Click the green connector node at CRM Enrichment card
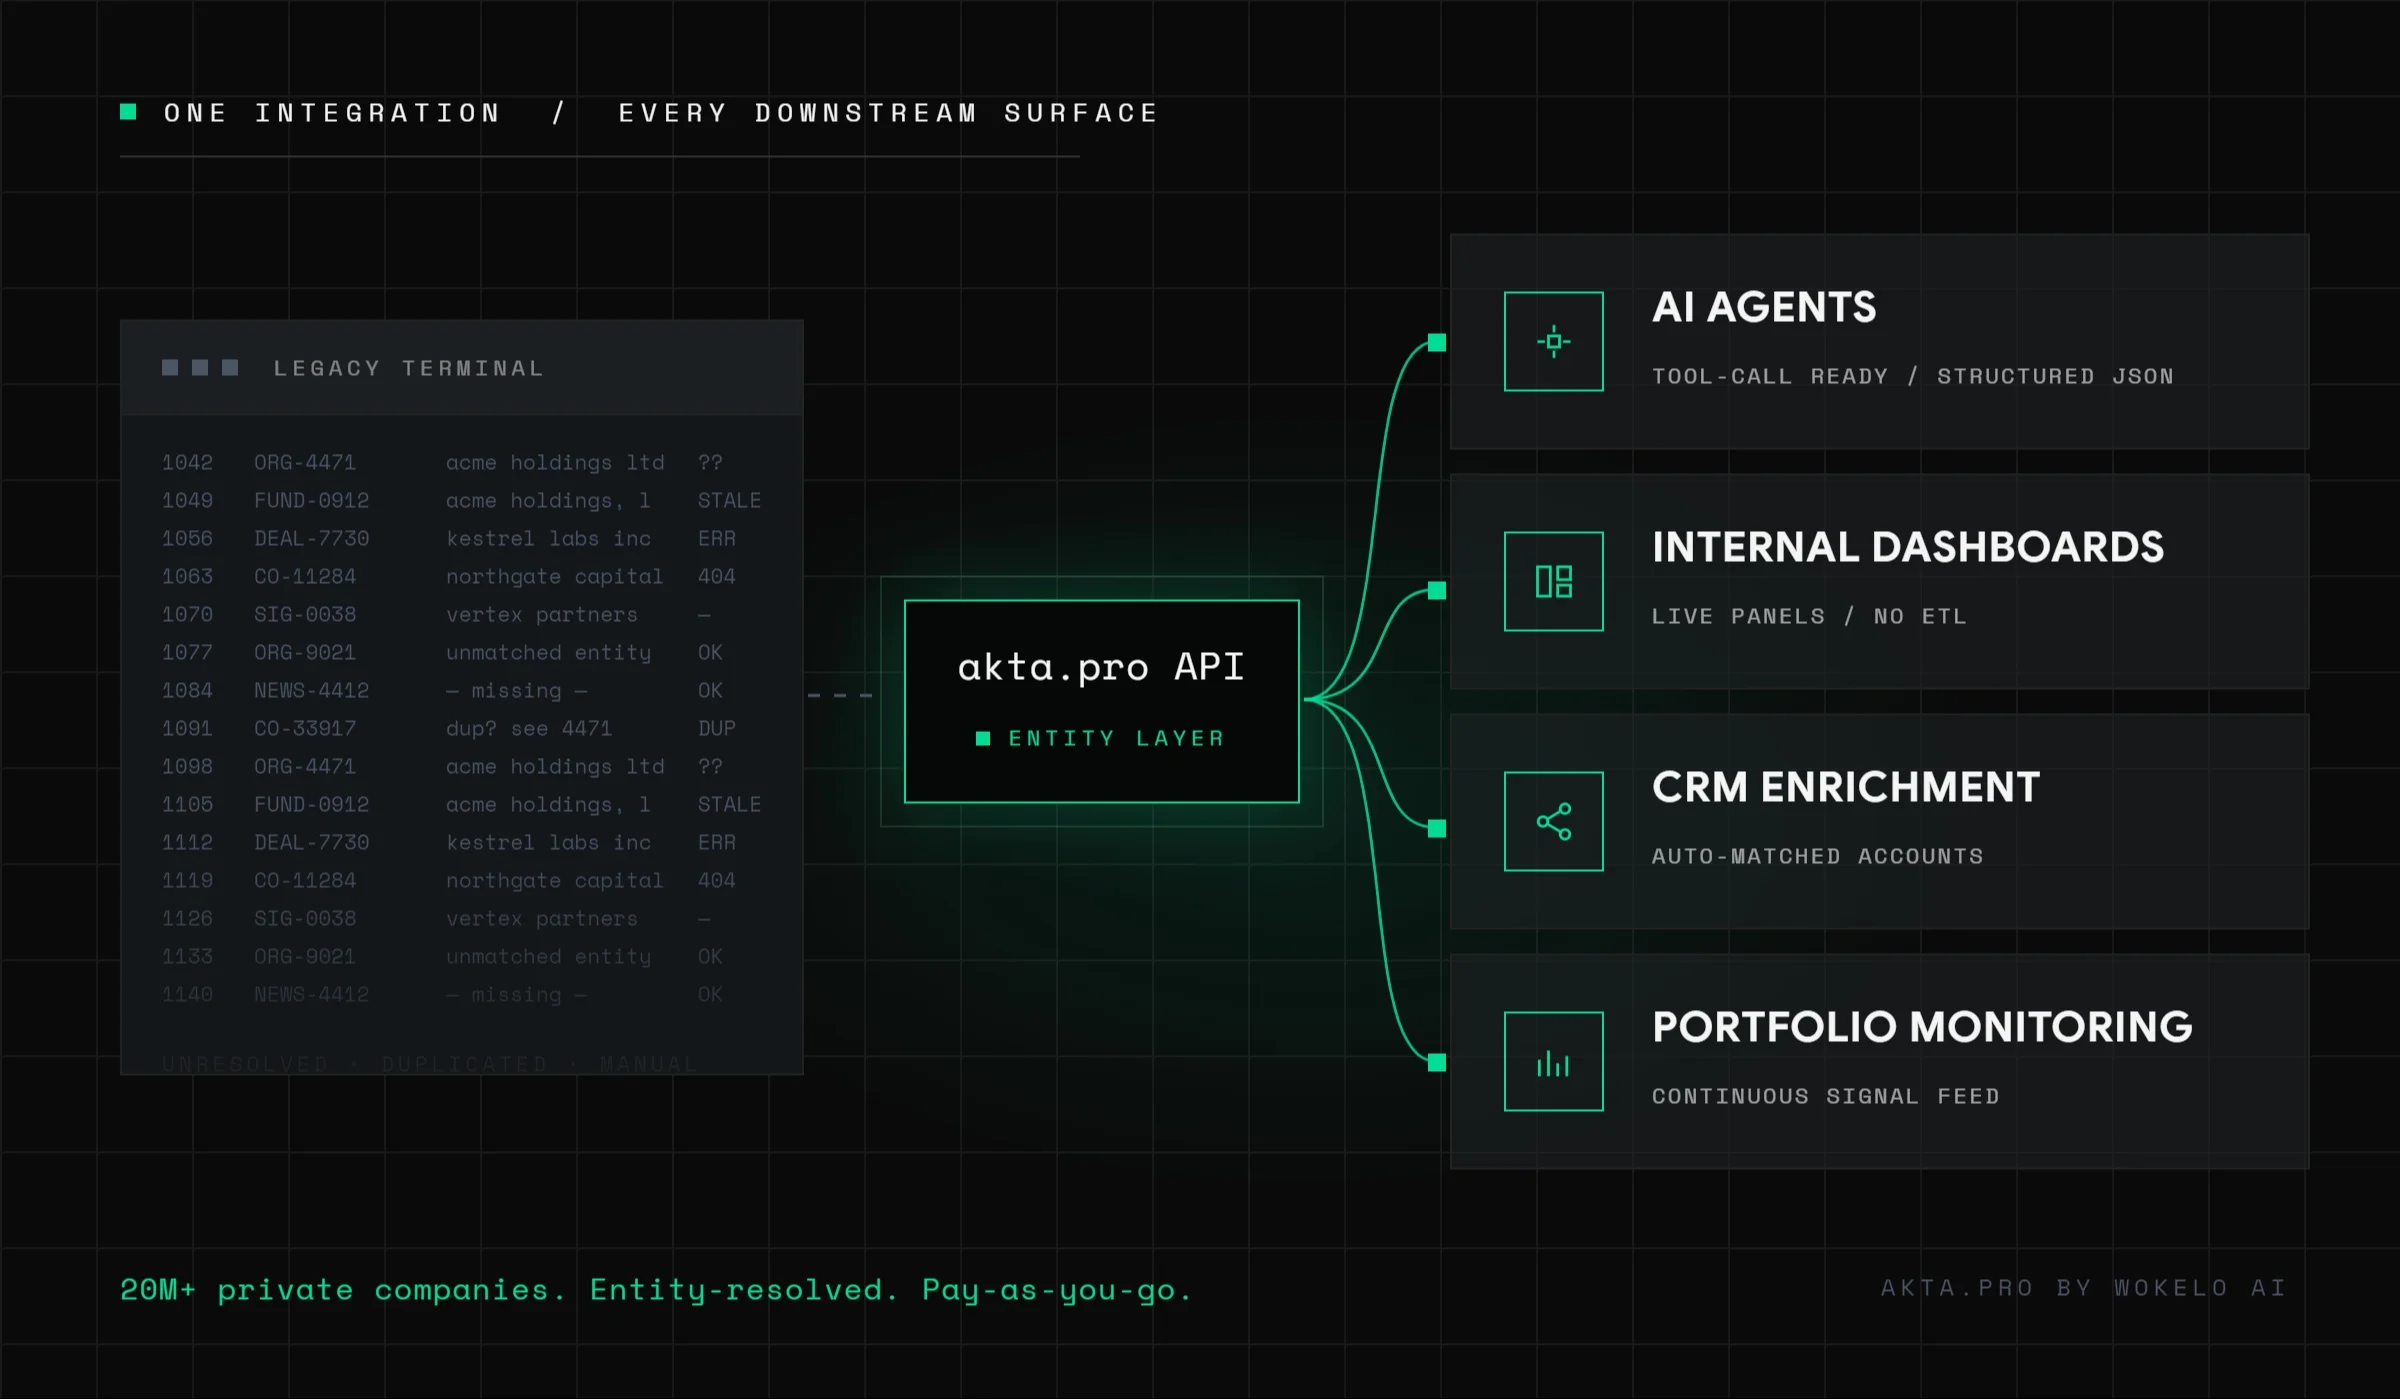2400x1399 pixels. [1437, 828]
